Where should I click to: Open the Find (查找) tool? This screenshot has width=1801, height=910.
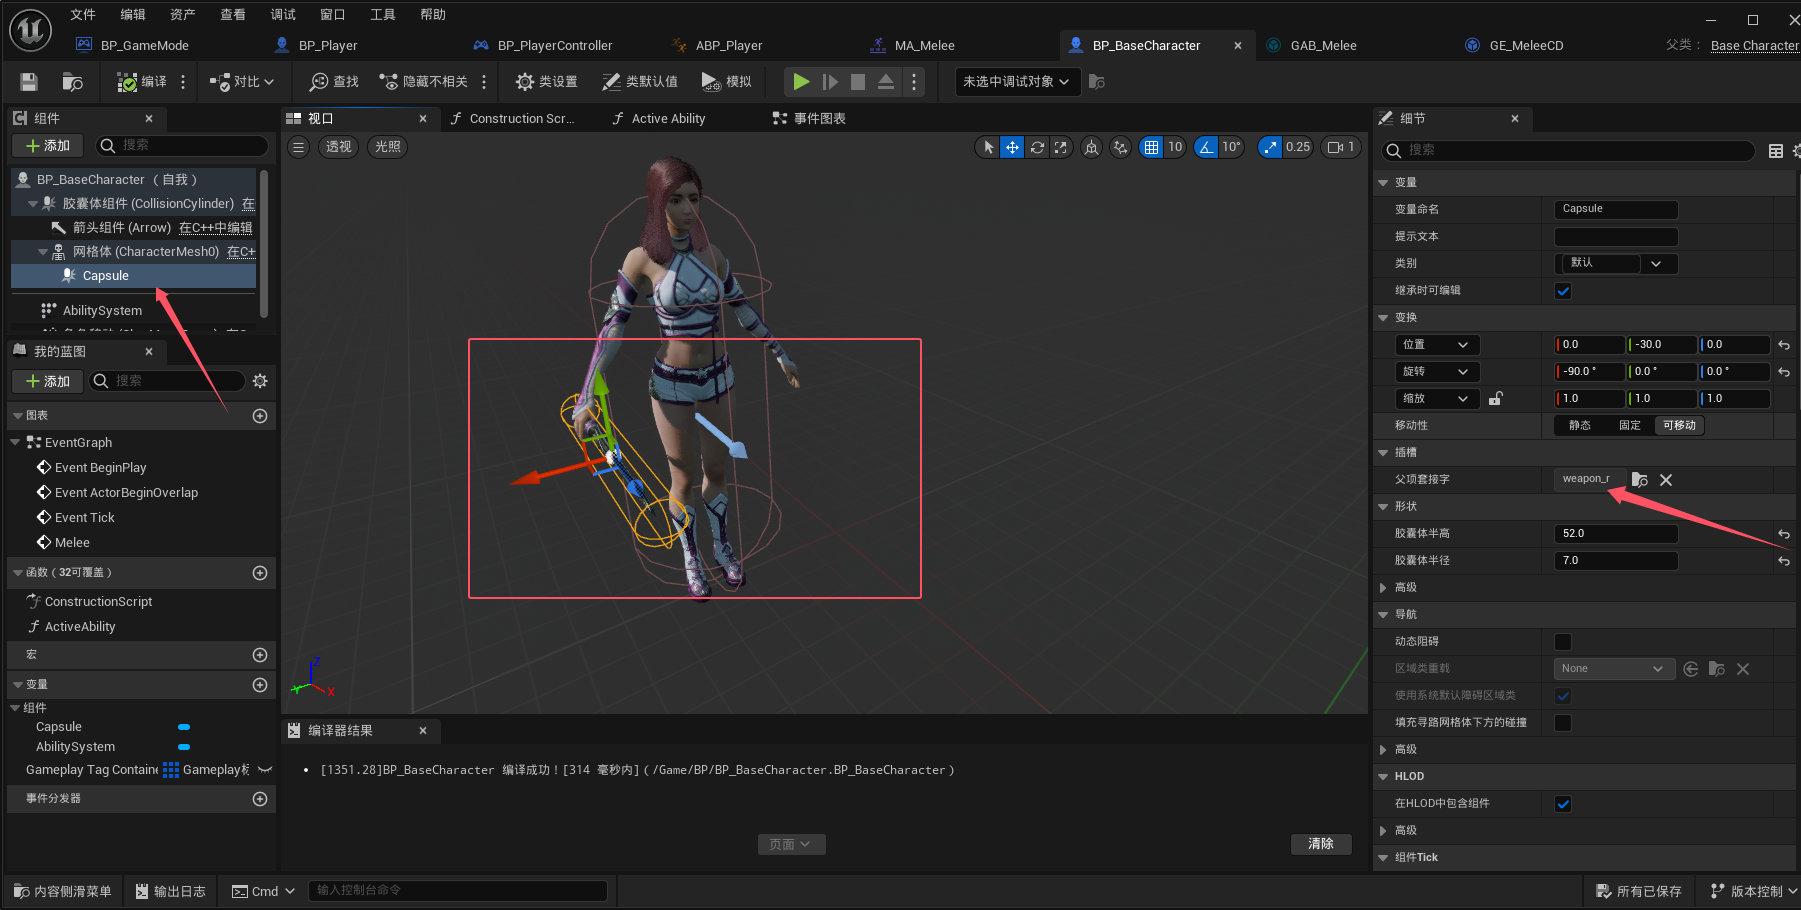point(334,82)
